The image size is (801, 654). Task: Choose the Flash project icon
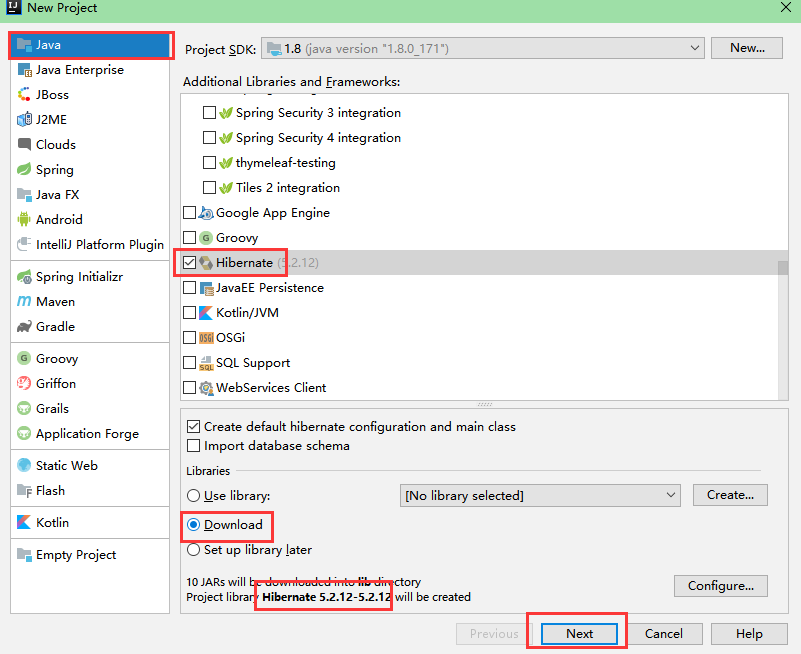click(x=24, y=490)
